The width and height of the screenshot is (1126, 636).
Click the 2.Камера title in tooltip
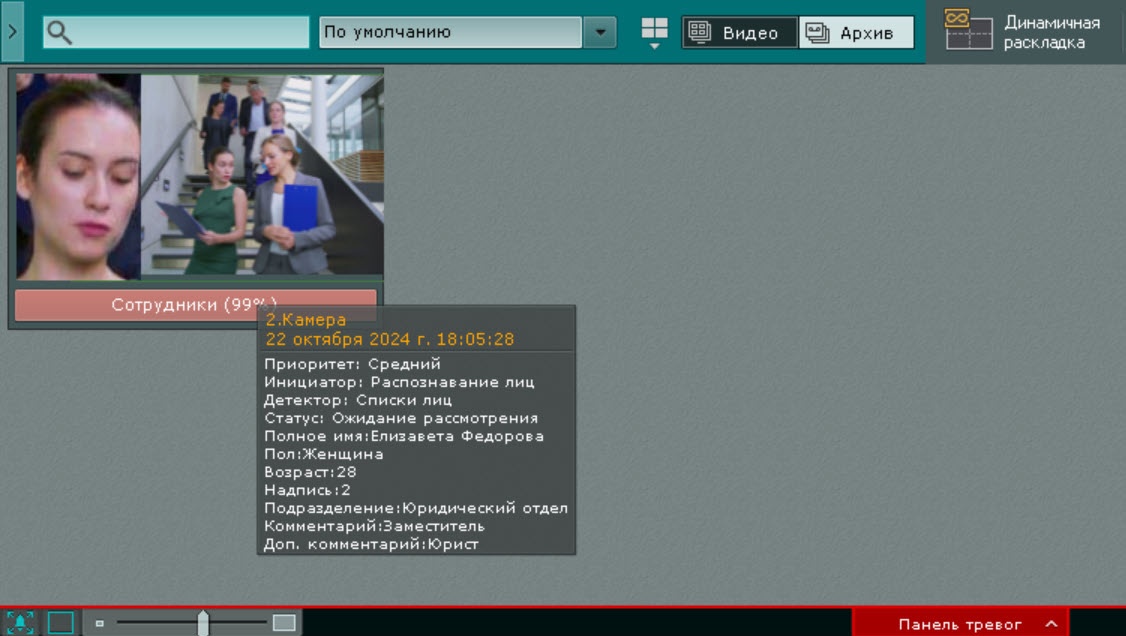[x=306, y=320]
